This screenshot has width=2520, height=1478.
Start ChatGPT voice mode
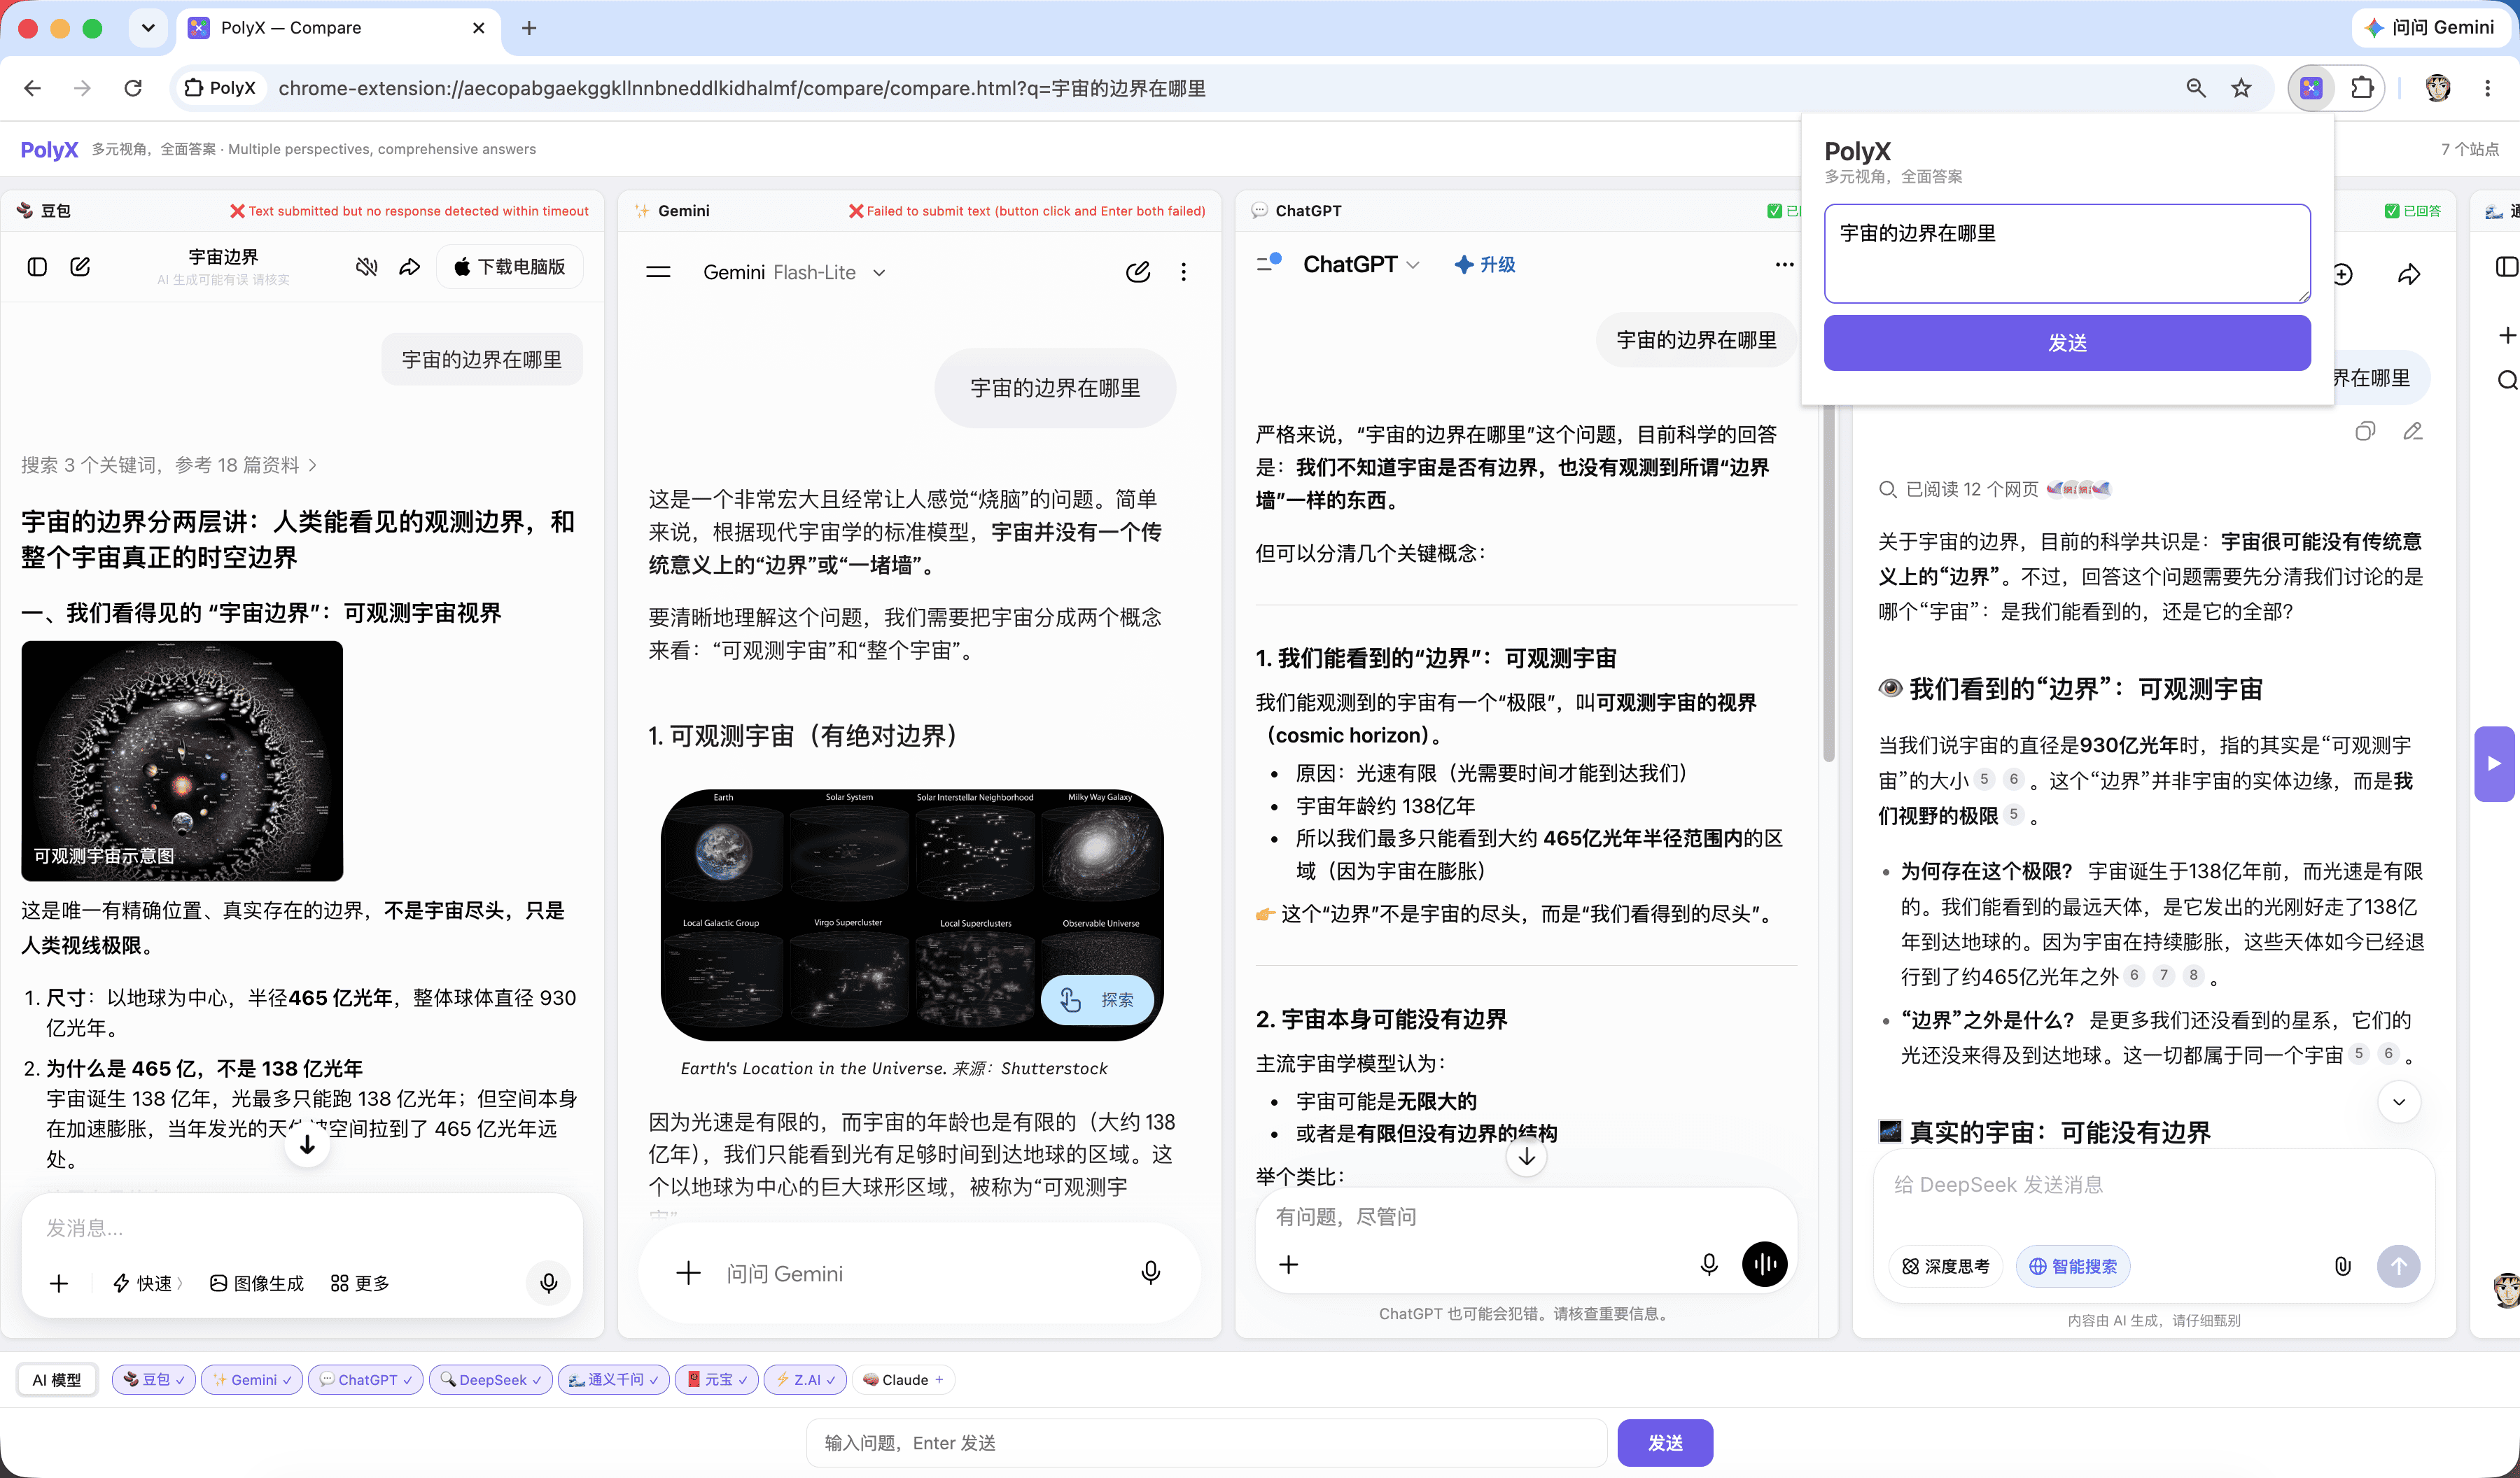1765,1264
